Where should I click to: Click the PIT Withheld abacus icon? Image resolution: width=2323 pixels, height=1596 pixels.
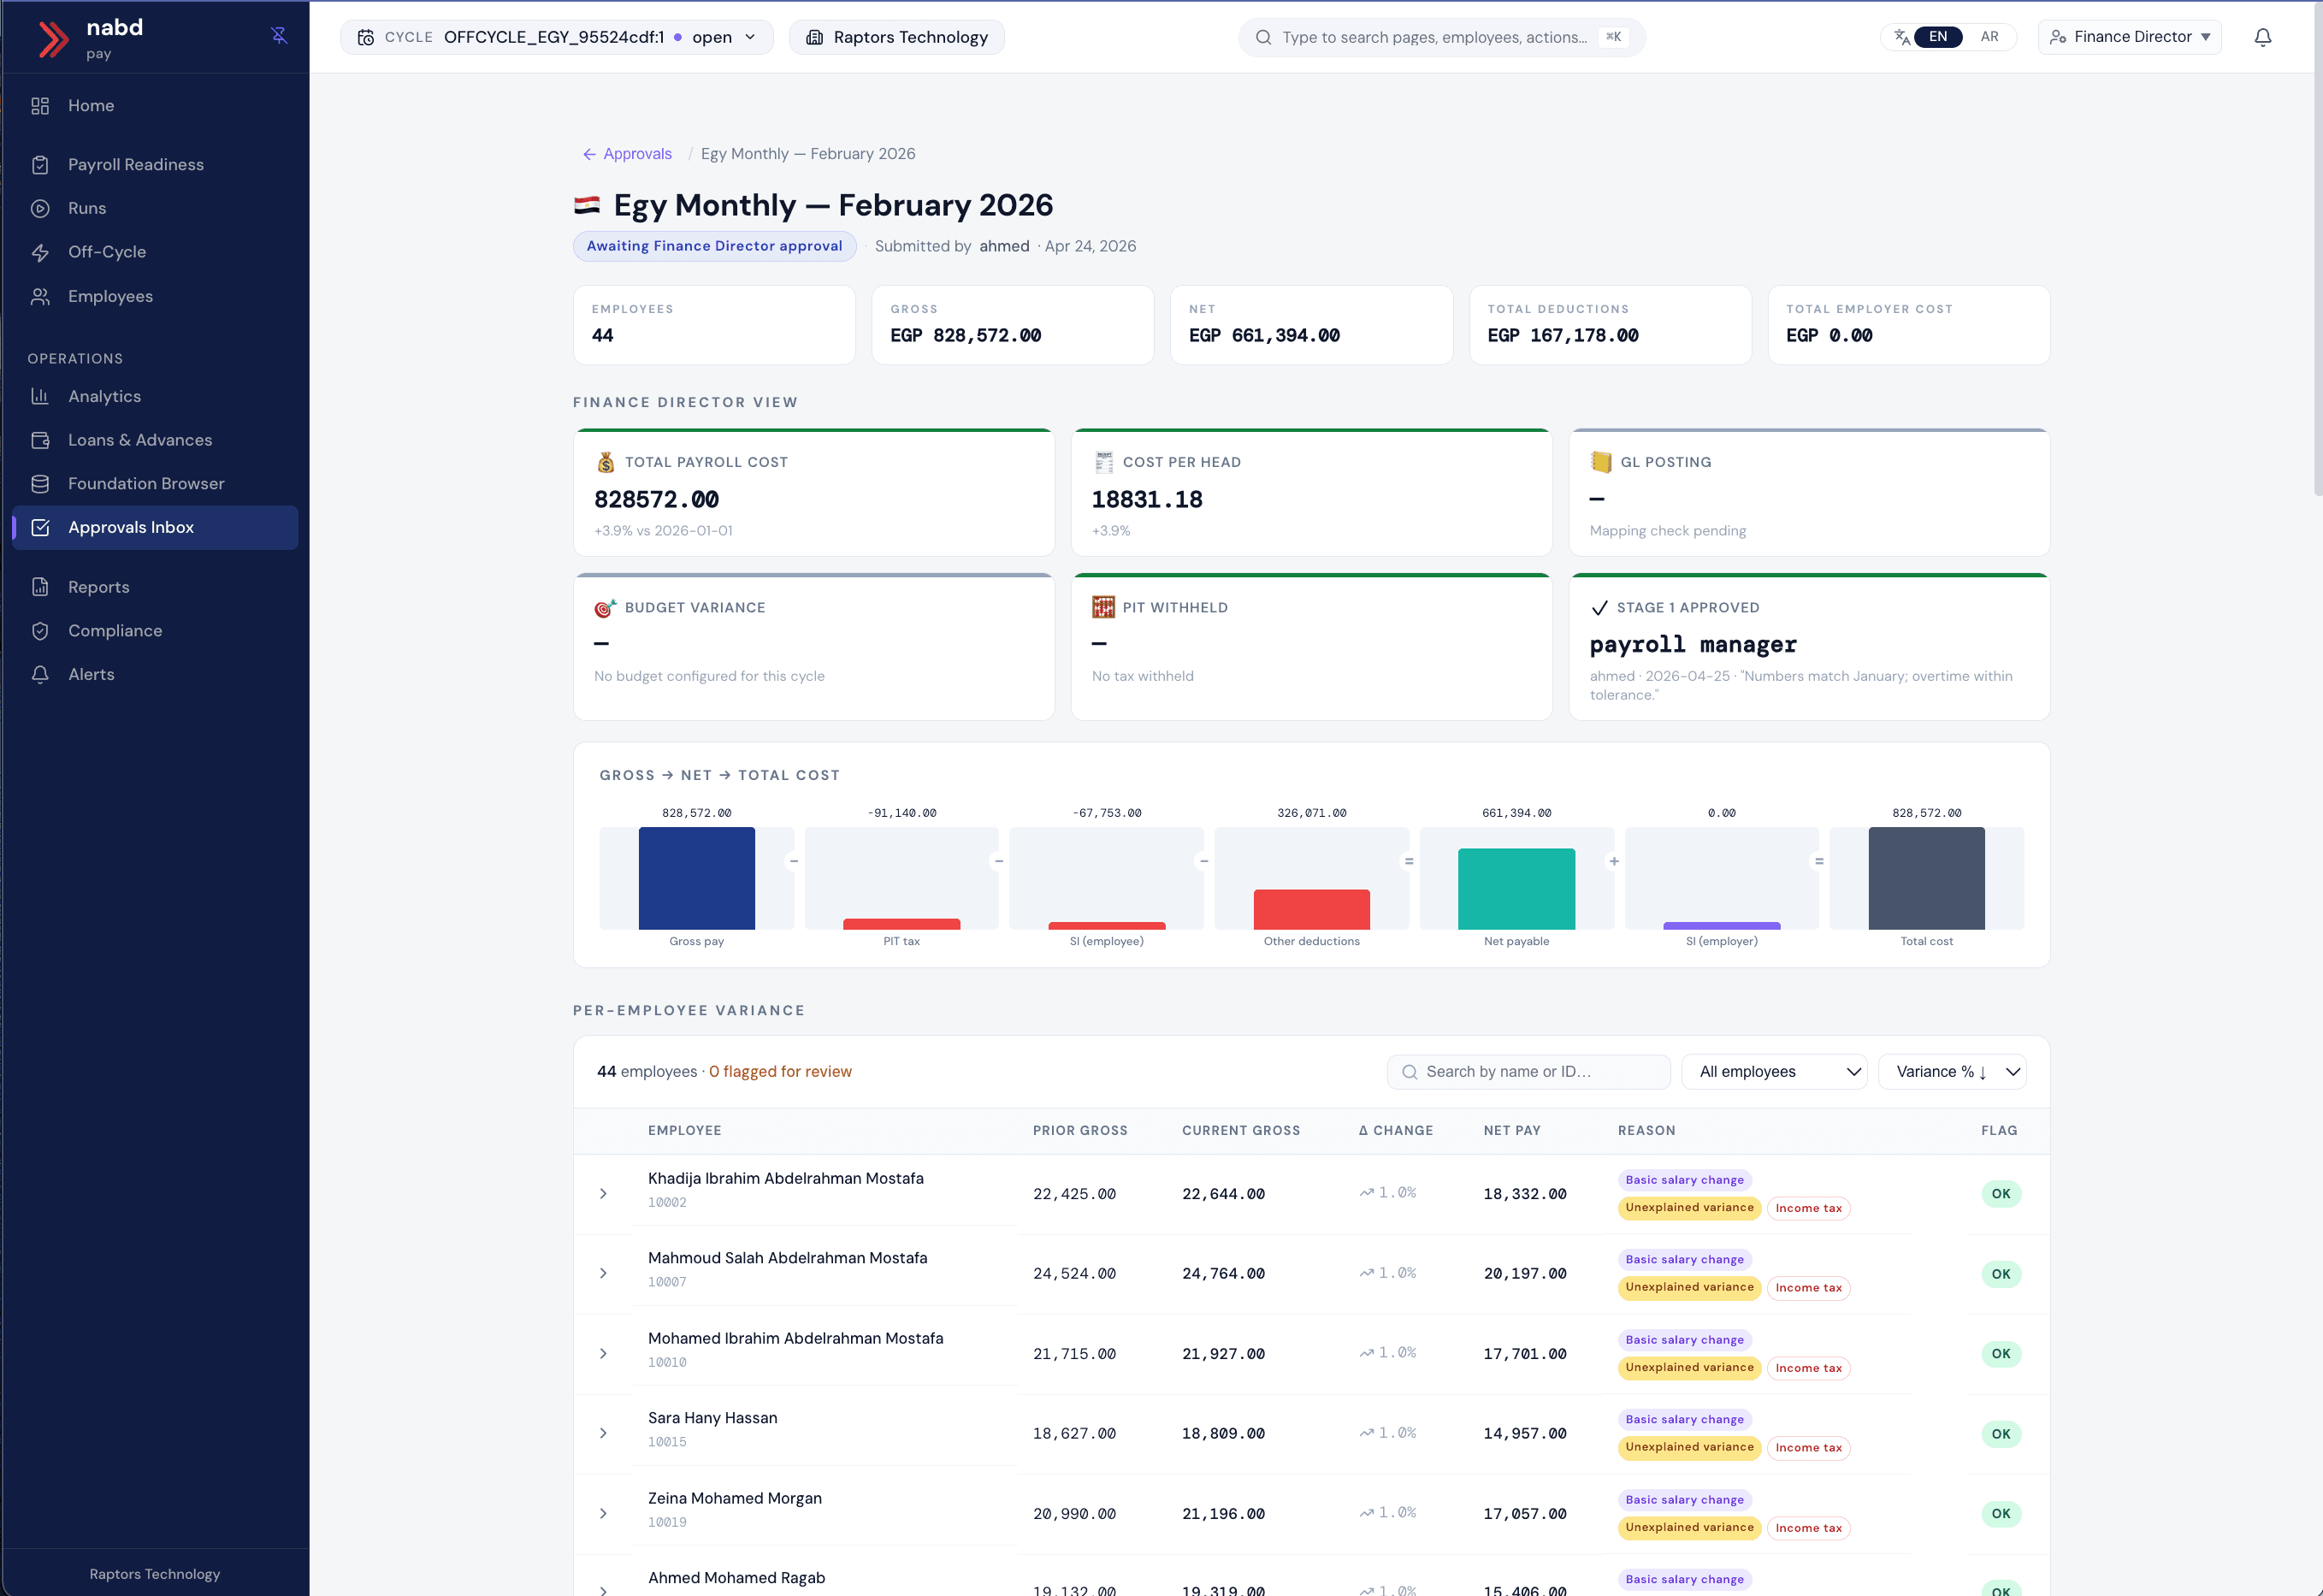tap(1103, 607)
